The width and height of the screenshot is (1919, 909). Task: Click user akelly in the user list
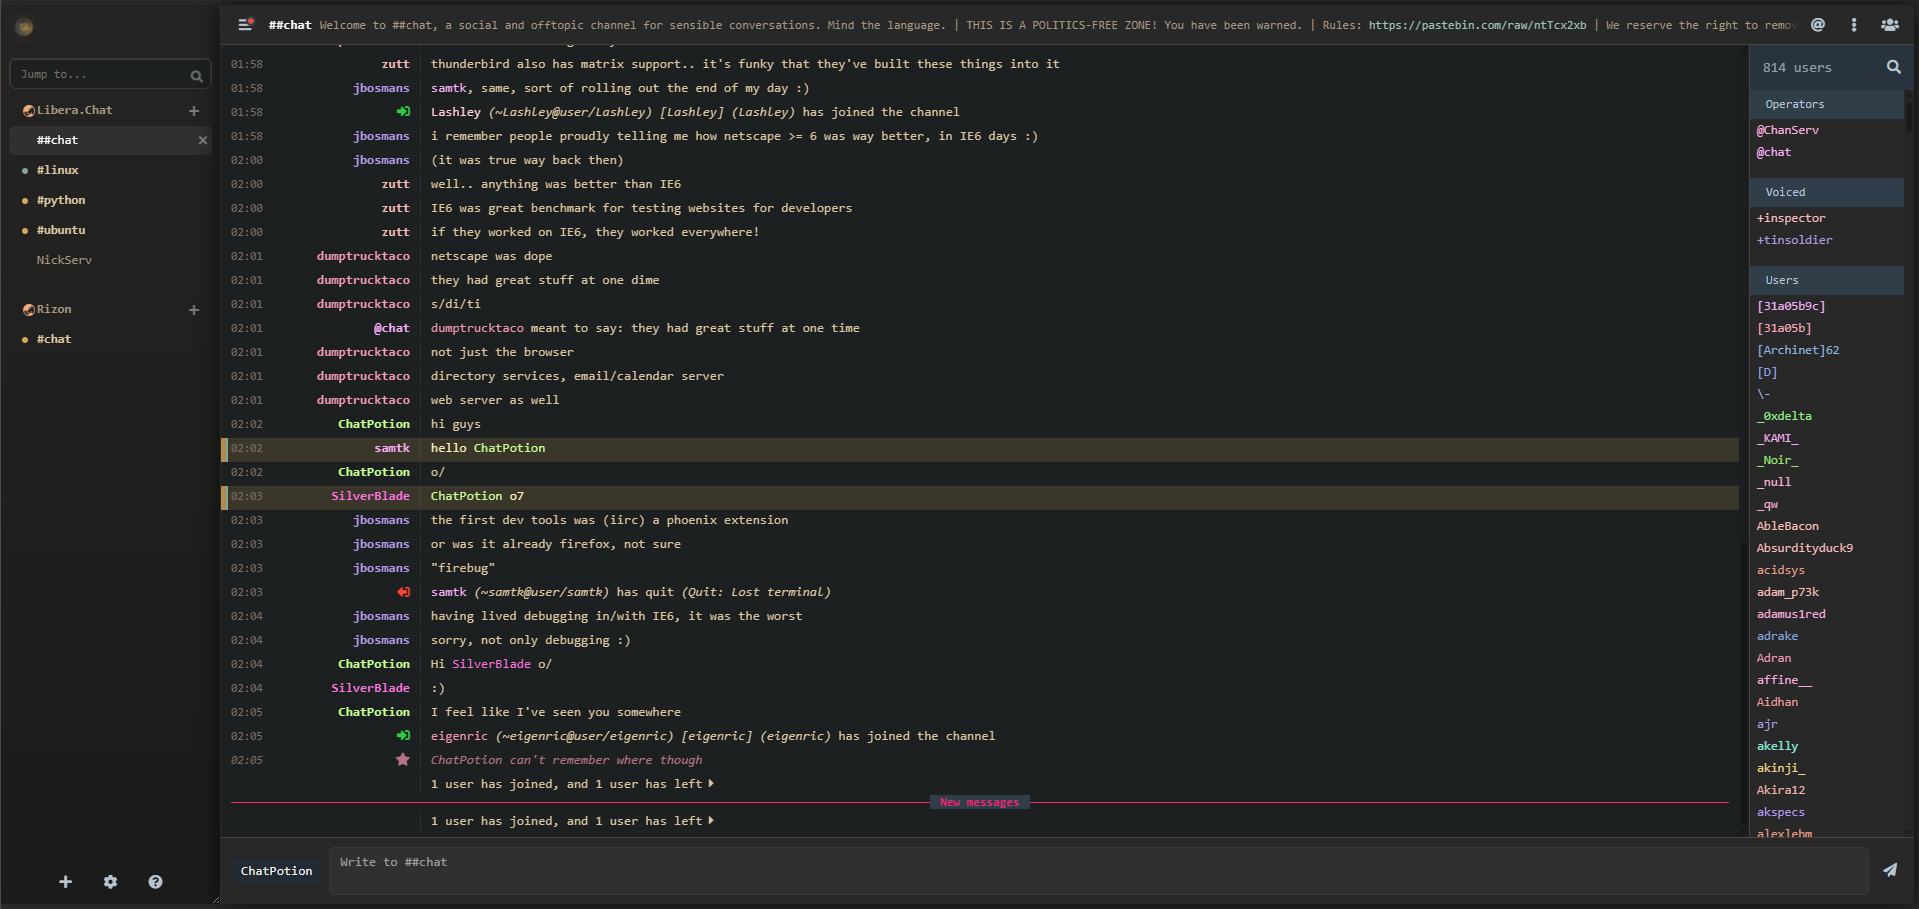click(x=1777, y=746)
